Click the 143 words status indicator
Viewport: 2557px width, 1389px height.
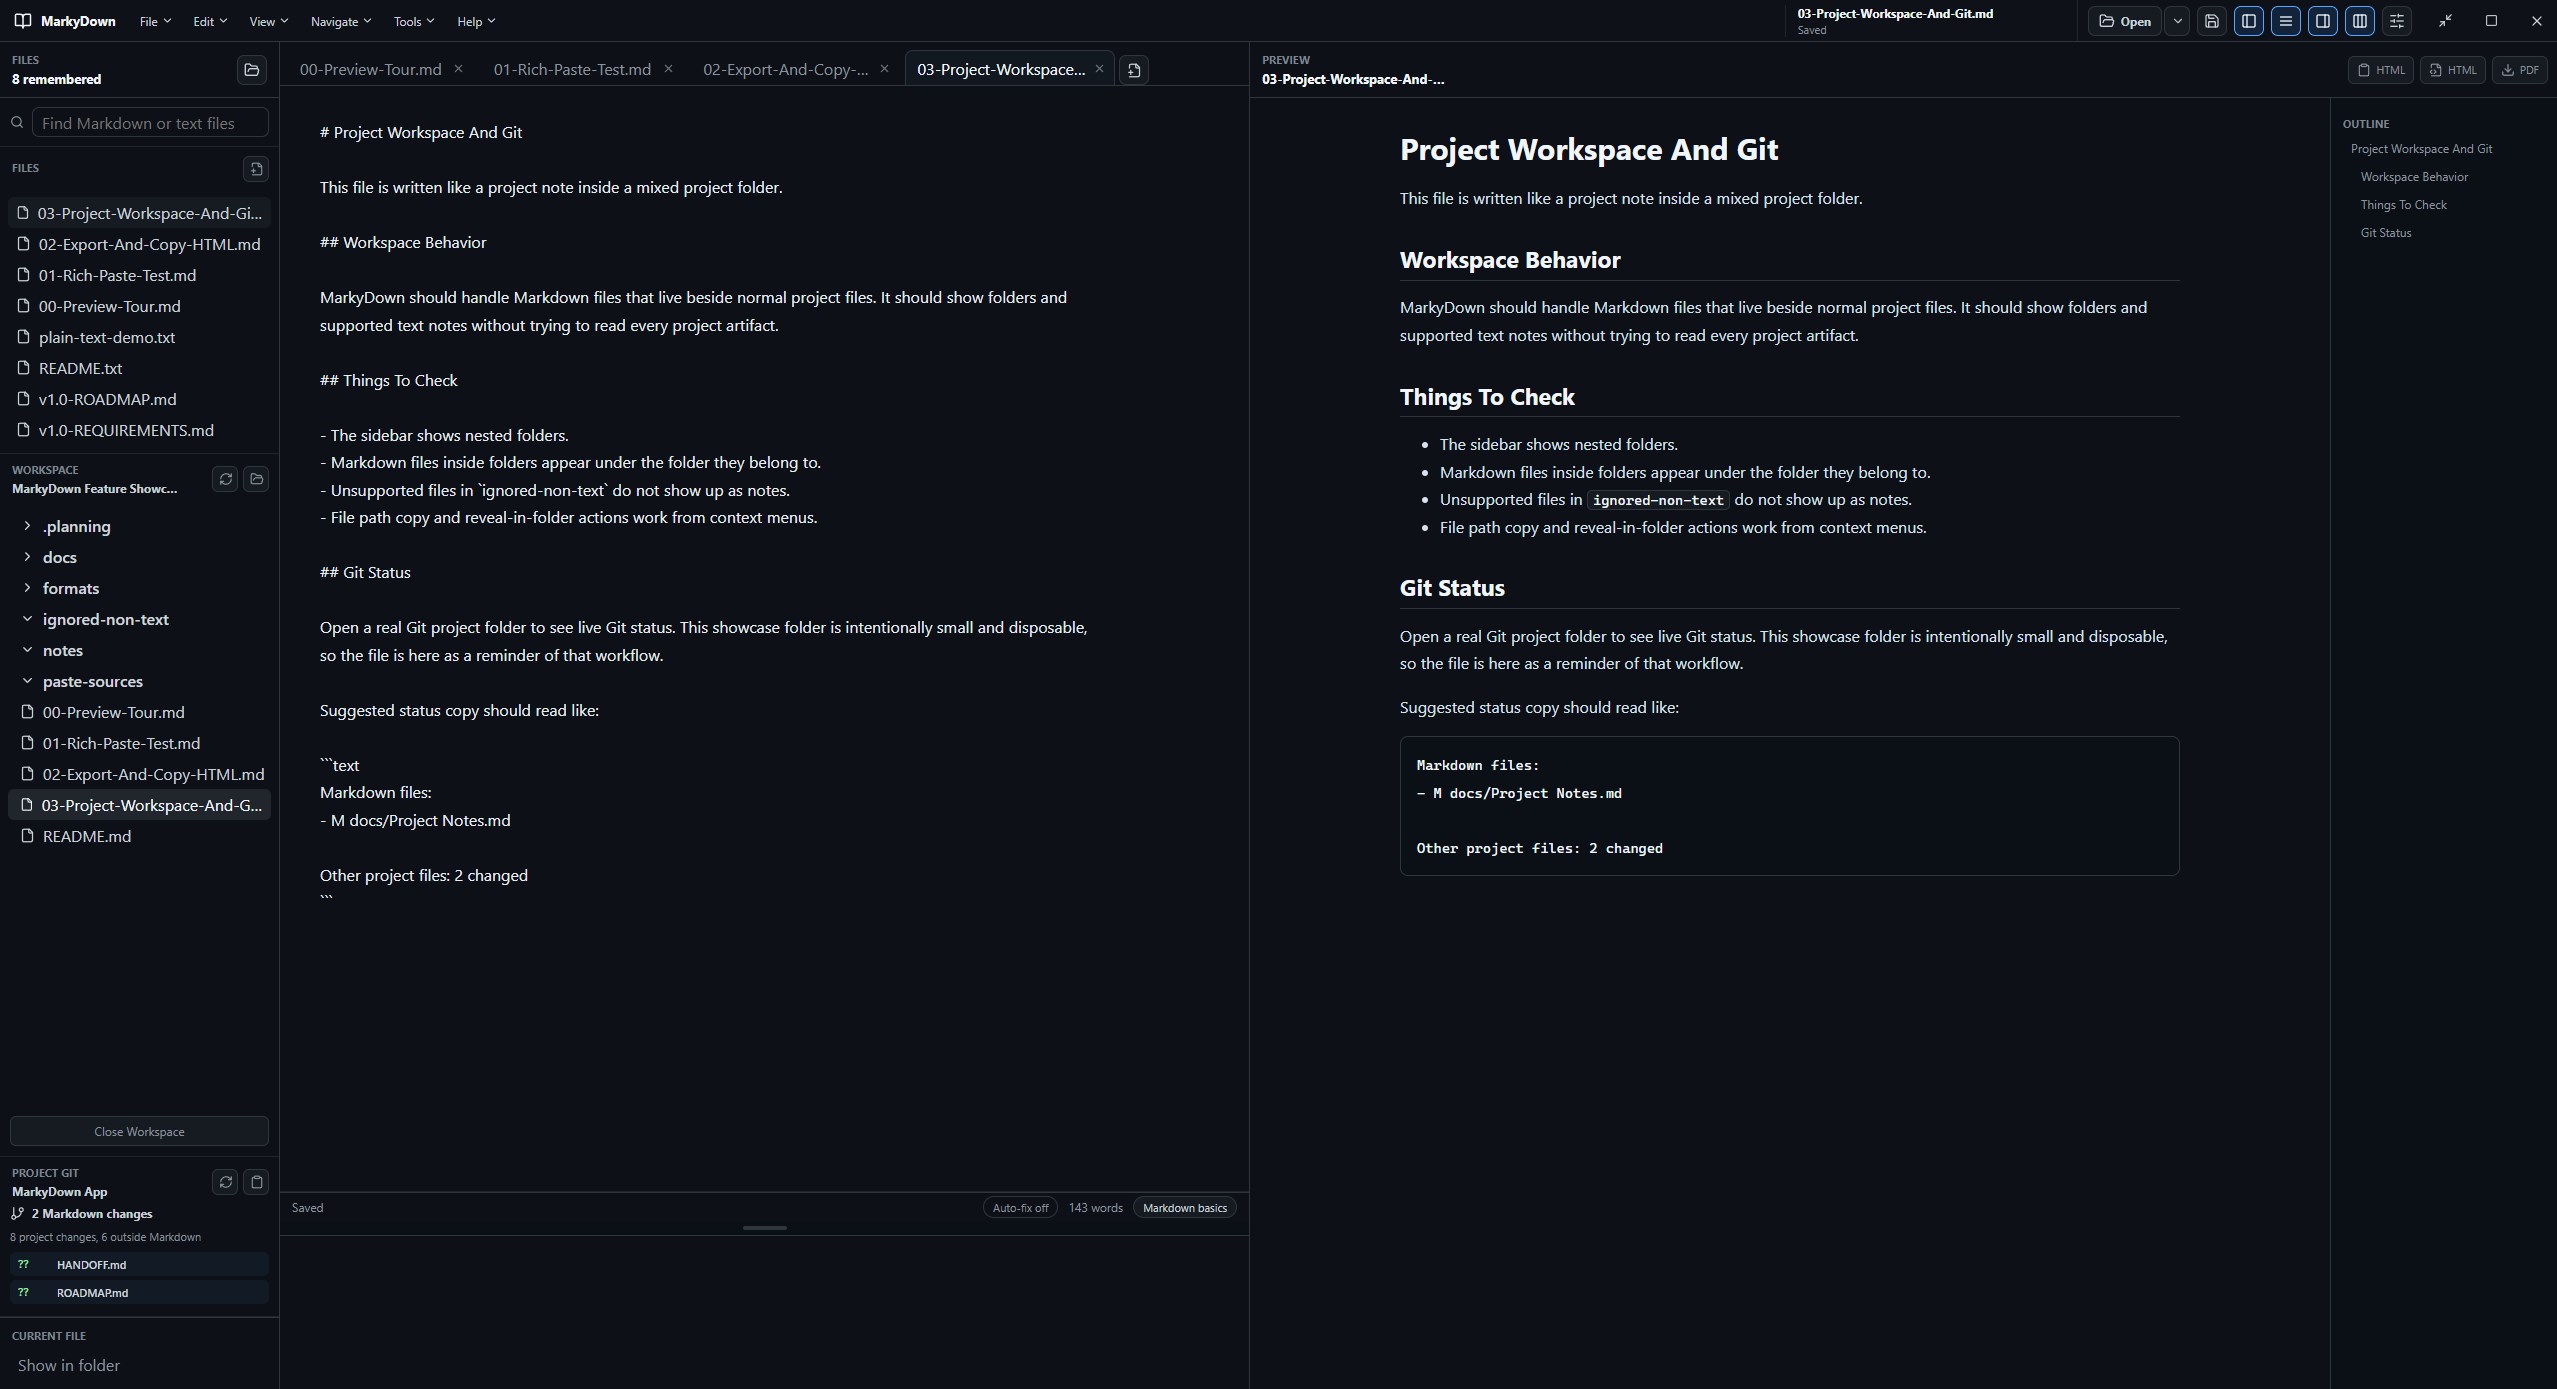pos(1095,1208)
